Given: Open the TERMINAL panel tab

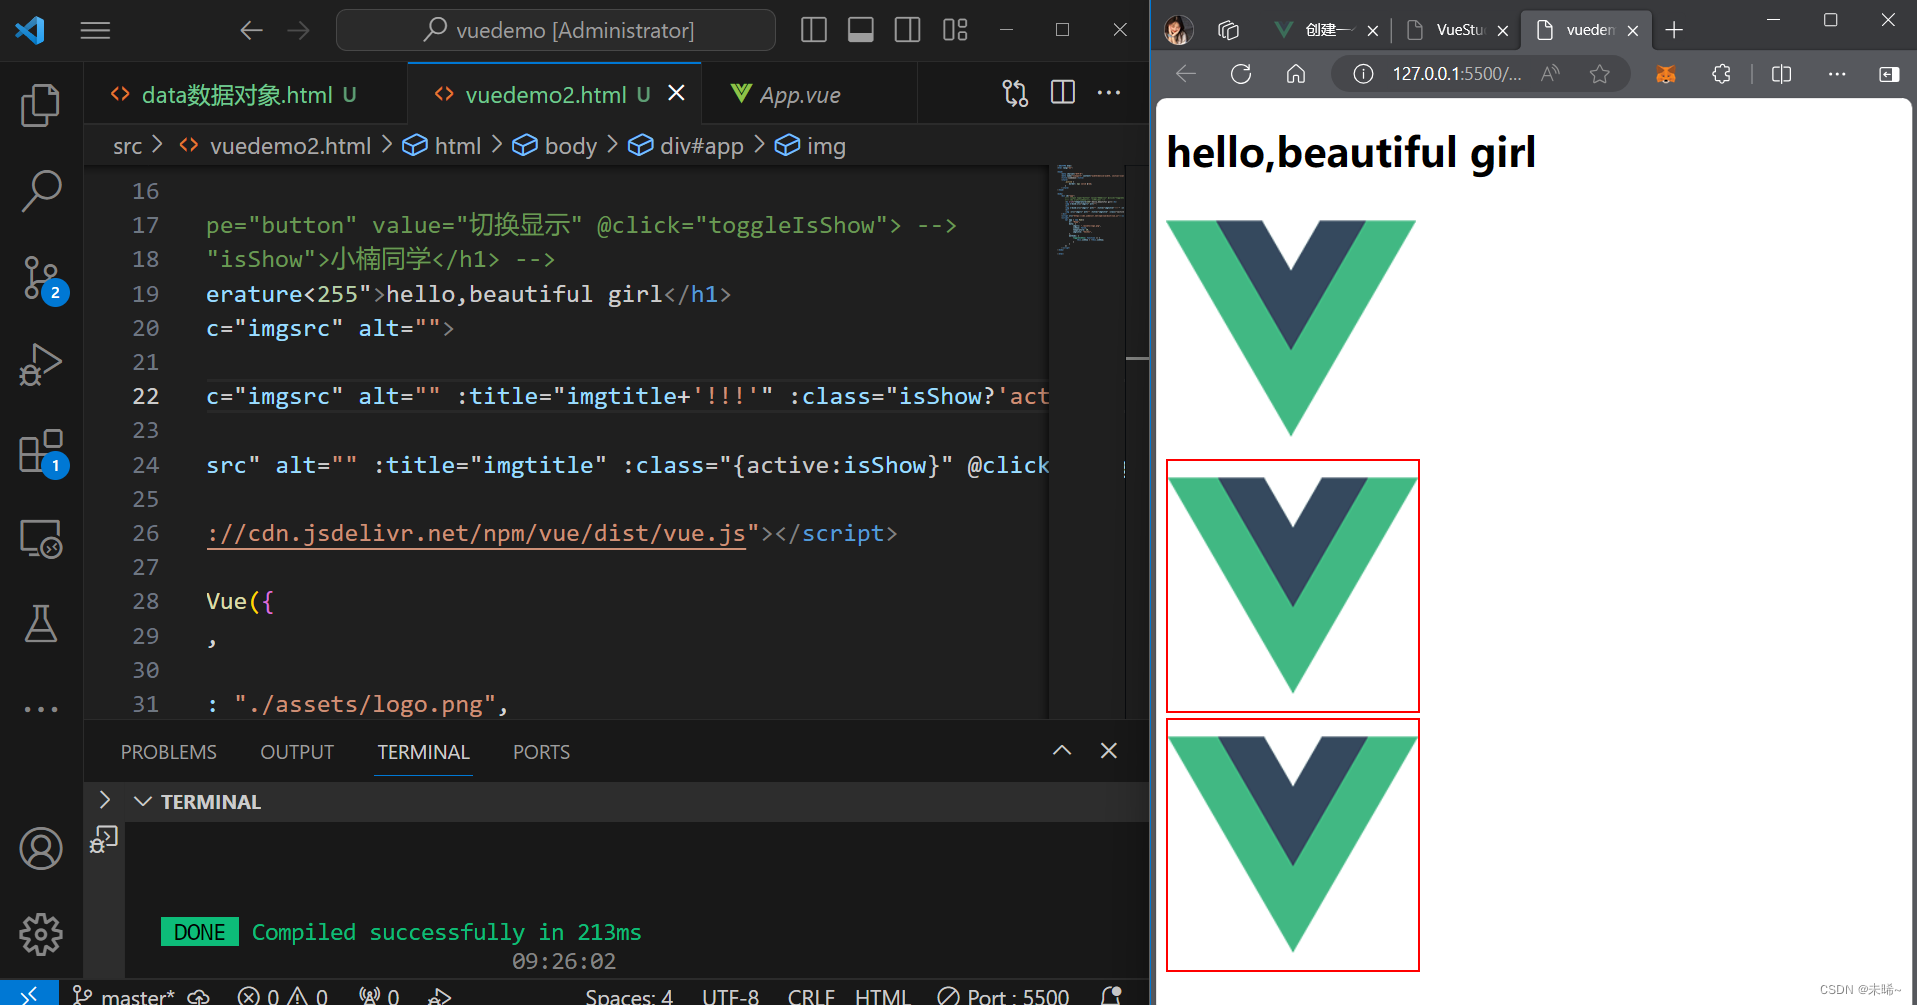Looking at the screenshot, I should (x=423, y=752).
